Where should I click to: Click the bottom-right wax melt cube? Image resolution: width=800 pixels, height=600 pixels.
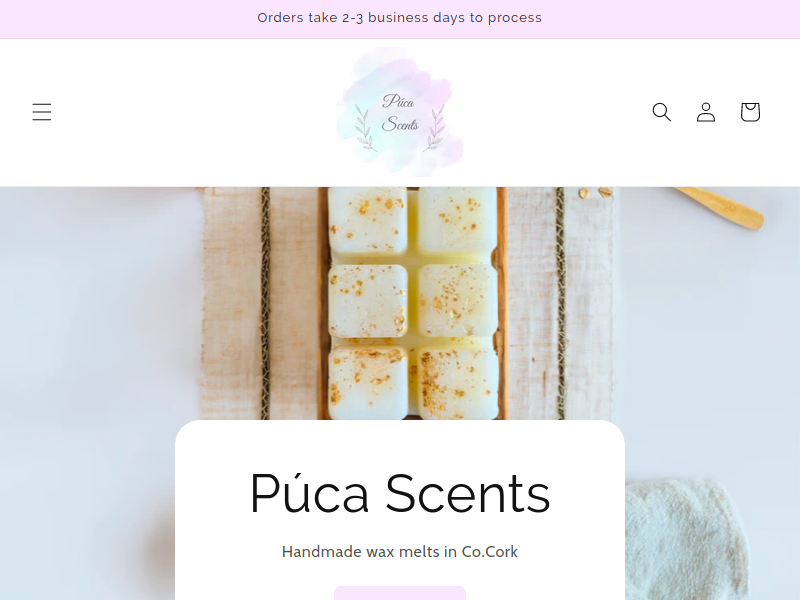[457, 383]
